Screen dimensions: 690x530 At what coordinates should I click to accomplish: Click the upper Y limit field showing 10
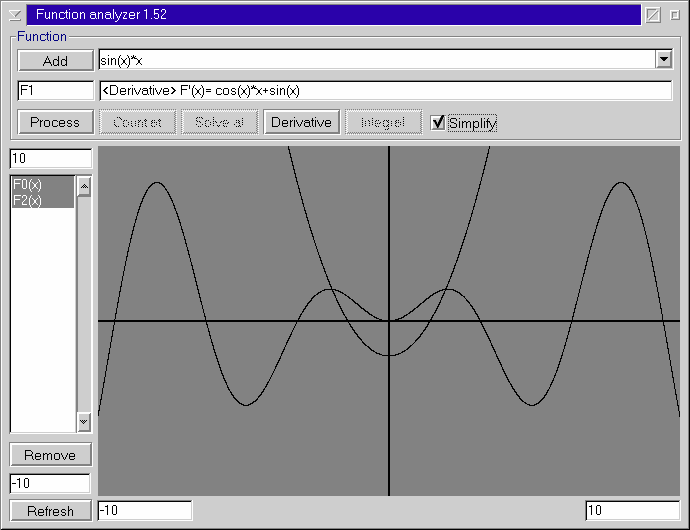click(51, 158)
